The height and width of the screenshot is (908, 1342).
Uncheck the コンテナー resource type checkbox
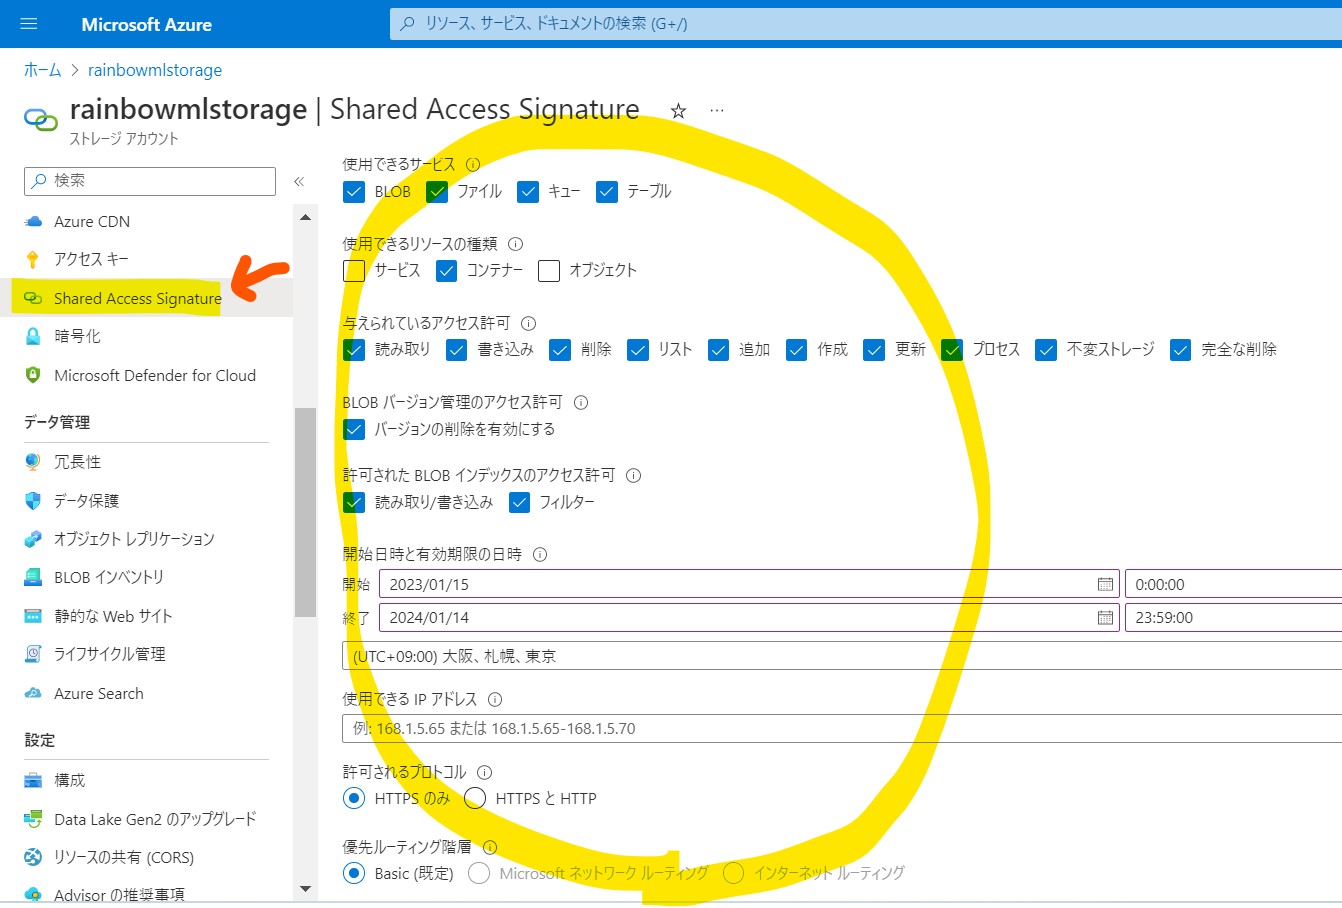click(x=446, y=271)
